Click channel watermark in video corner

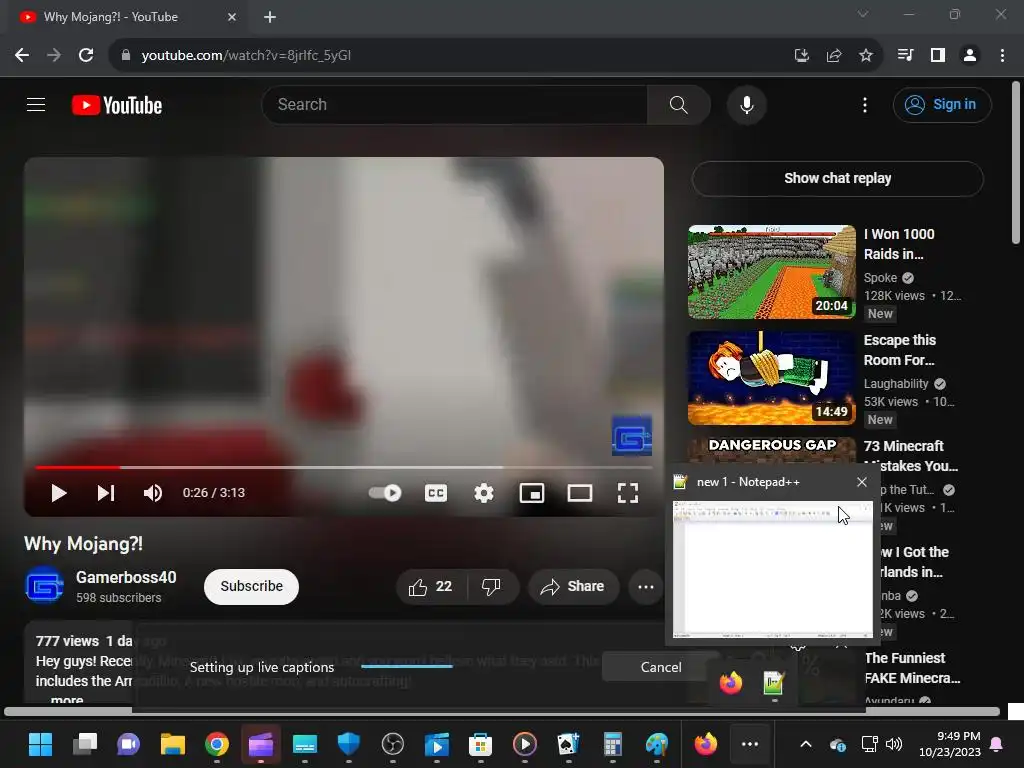coord(632,436)
